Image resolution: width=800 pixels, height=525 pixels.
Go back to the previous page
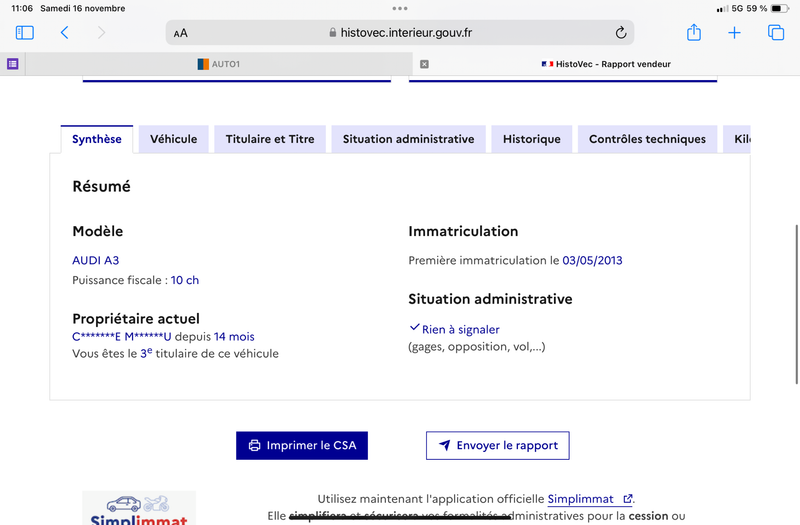click(64, 33)
